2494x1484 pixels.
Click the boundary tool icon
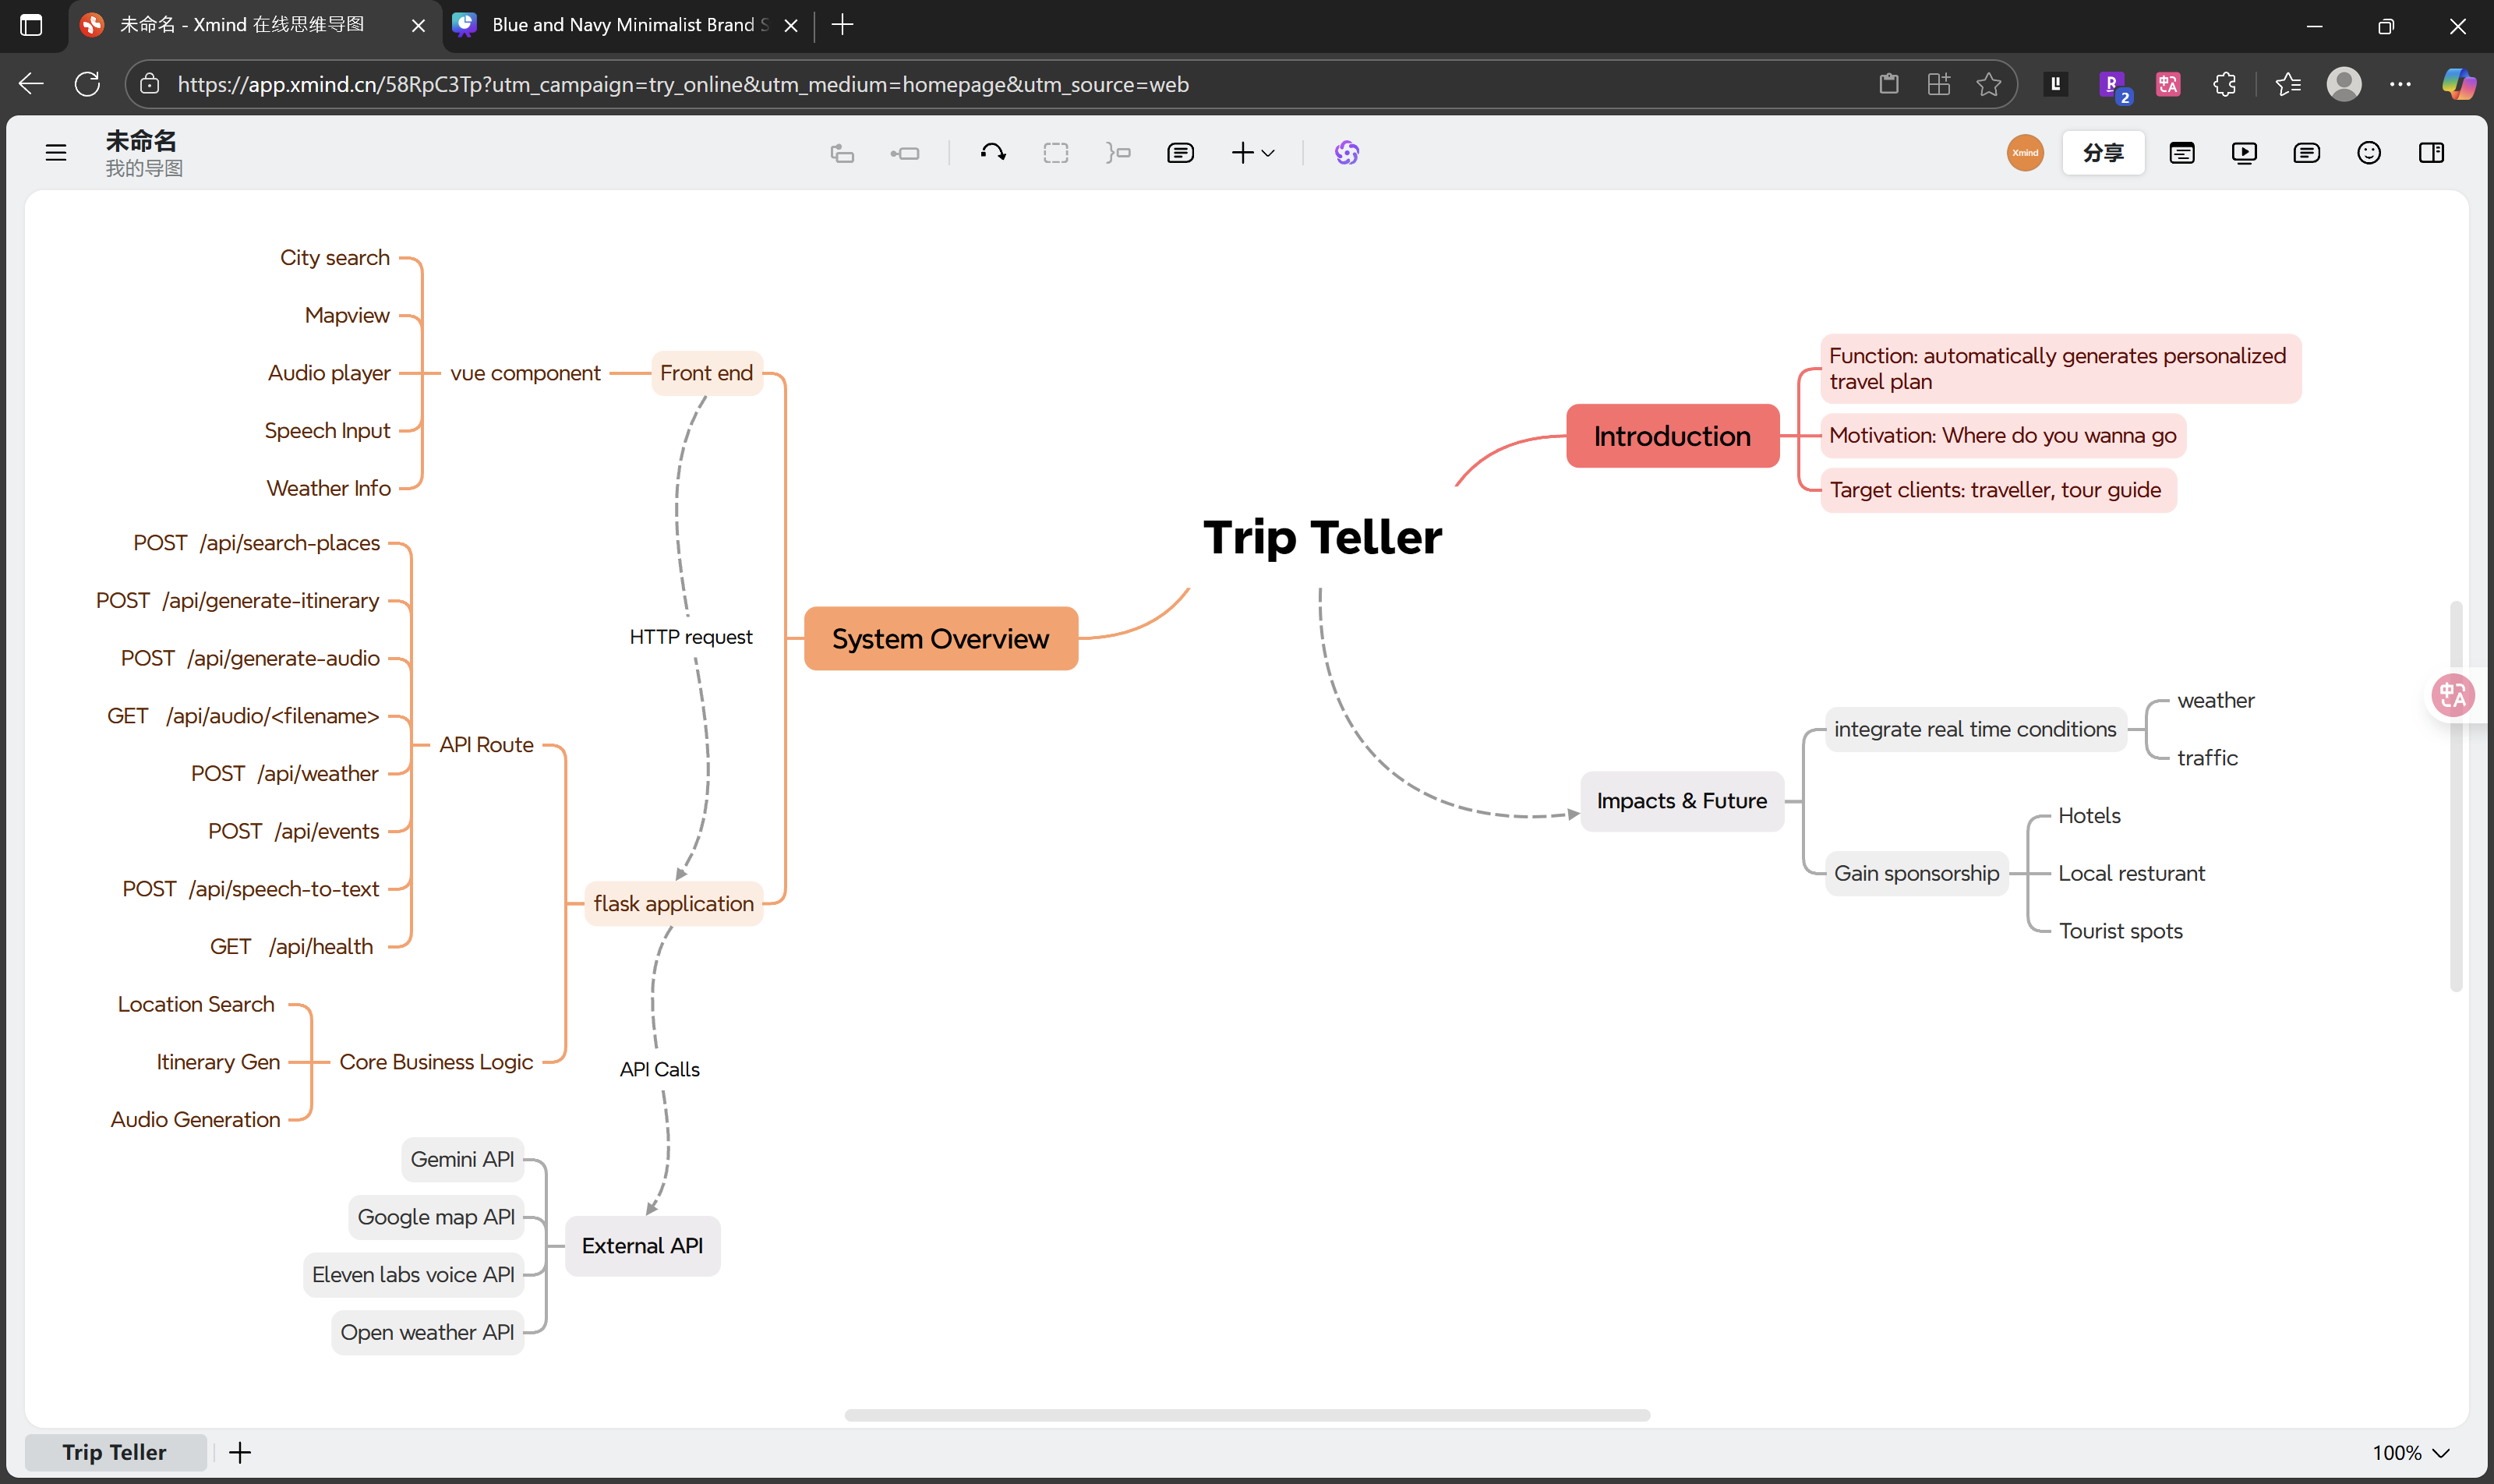click(x=1056, y=153)
